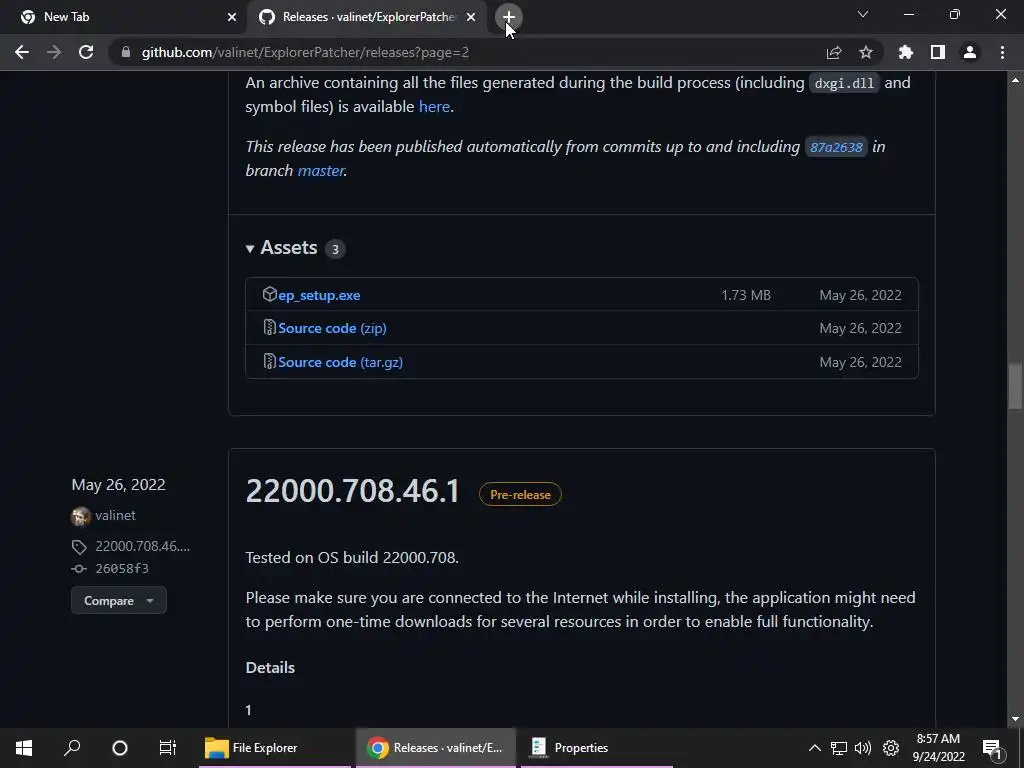Close the ExplorerPatcher Releases tab
1024x768 pixels.
471,17
